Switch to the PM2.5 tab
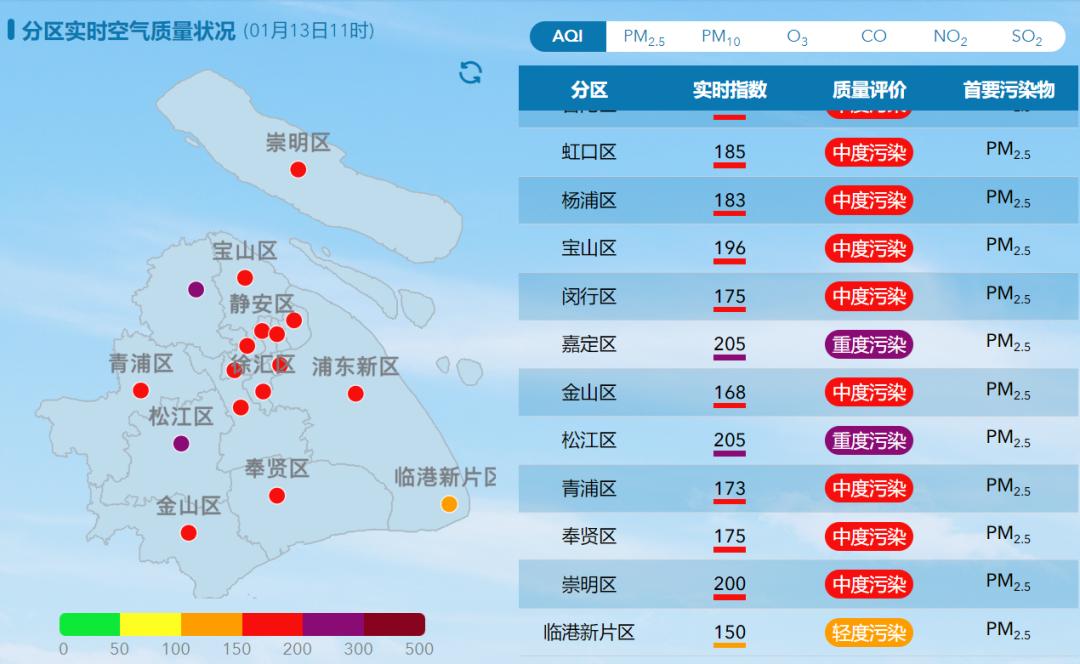Screen dimensions: 1080x664 (644, 37)
